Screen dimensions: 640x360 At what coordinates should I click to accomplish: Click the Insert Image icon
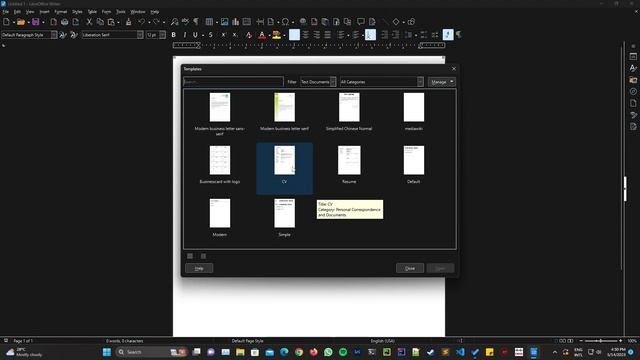[x=224, y=22]
